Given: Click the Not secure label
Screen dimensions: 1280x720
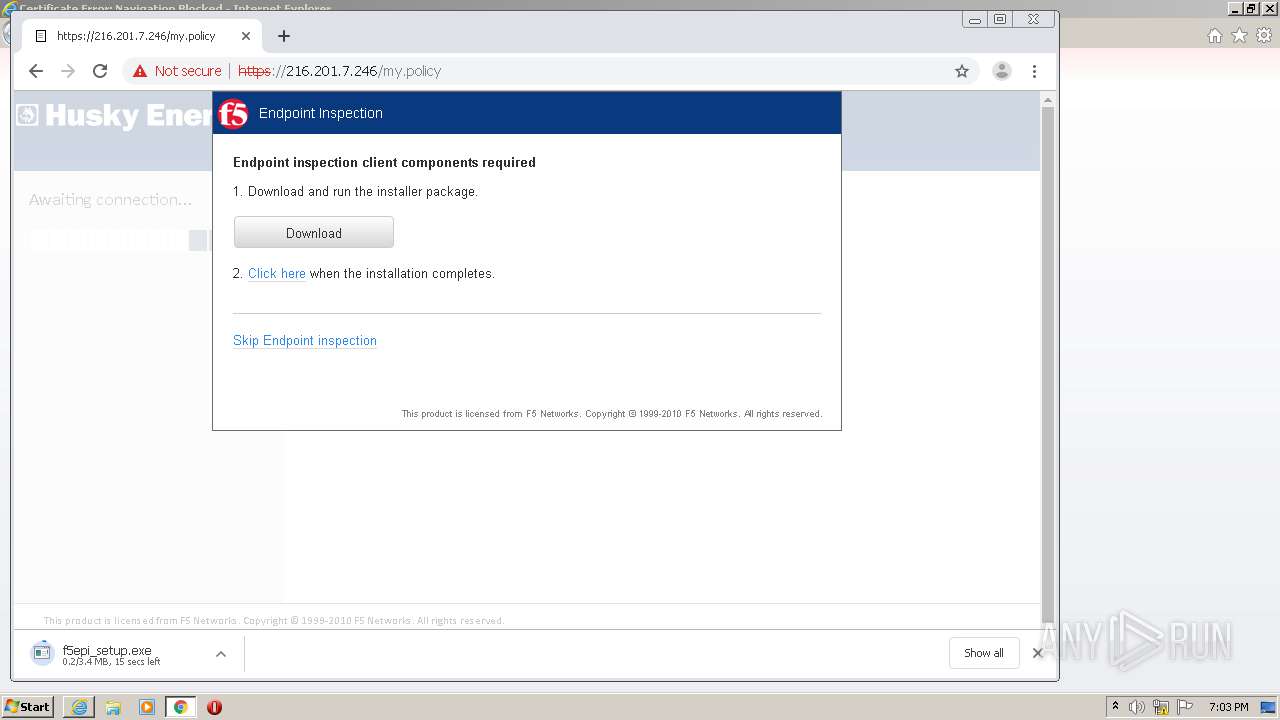Looking at the screenshot, I should click(x=188, y=71).
